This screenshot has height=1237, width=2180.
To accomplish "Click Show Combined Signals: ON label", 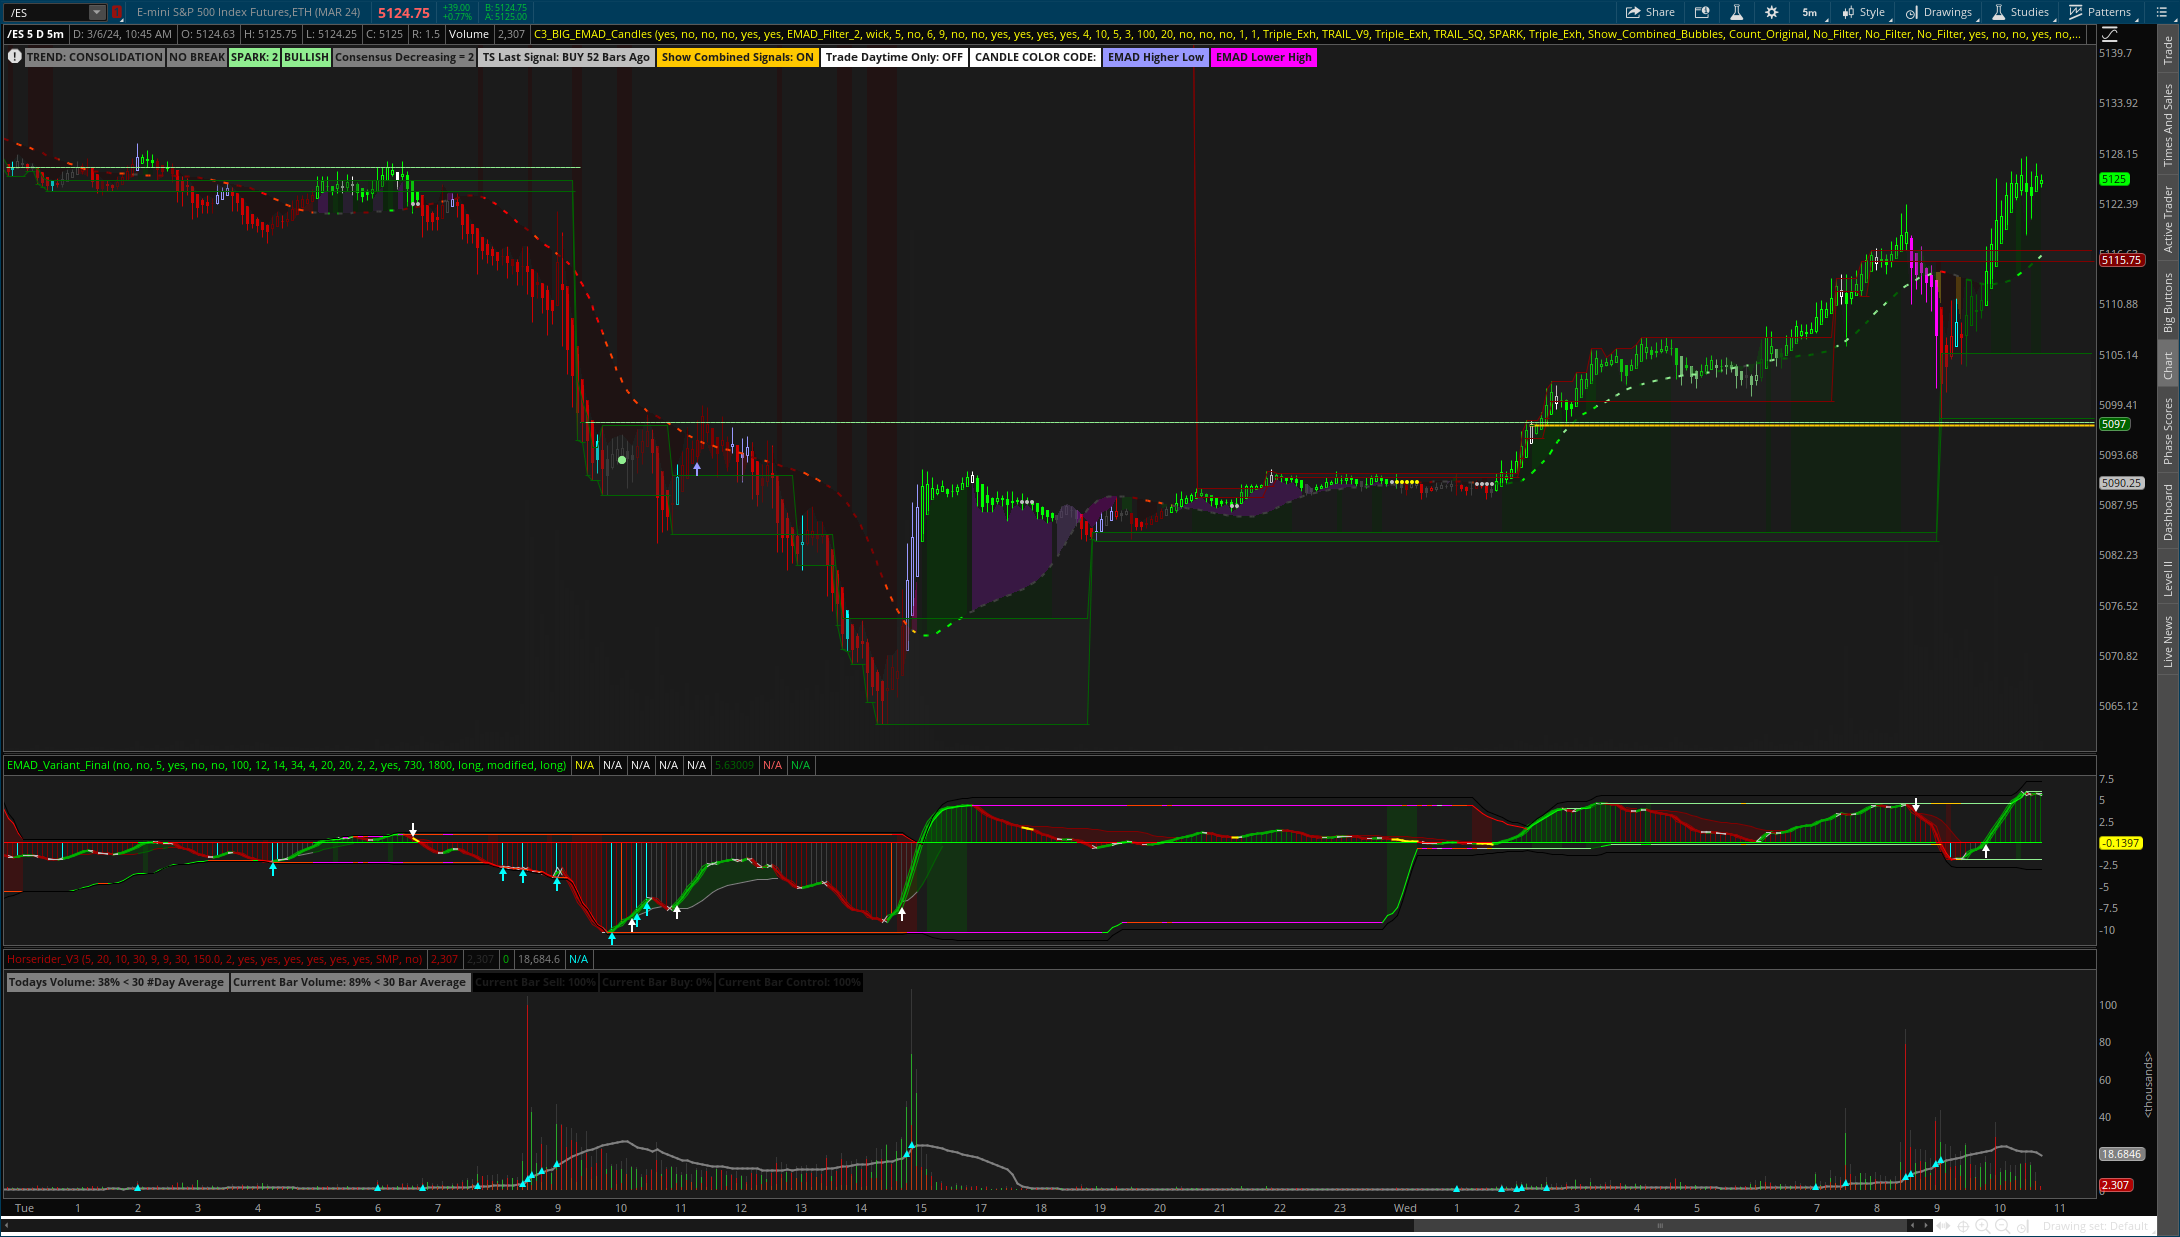I will 738,57.
